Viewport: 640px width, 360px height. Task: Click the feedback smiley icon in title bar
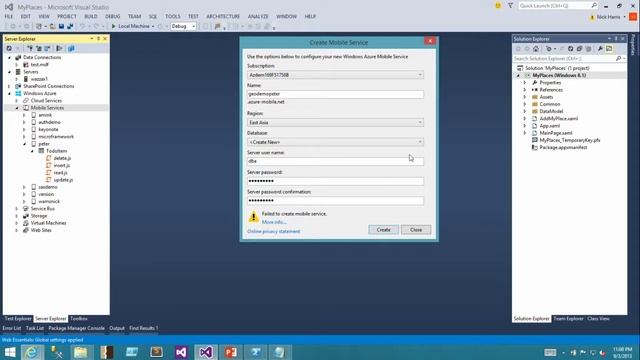pos(498,6)
